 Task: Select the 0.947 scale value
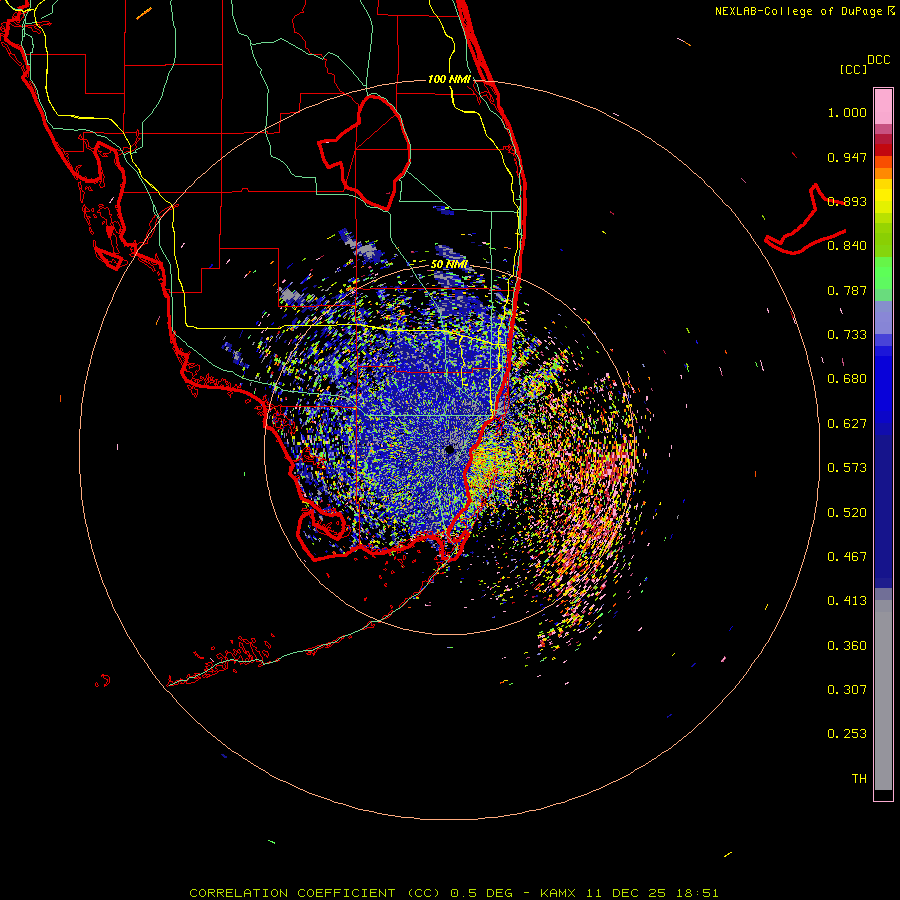tap(847, 157)
